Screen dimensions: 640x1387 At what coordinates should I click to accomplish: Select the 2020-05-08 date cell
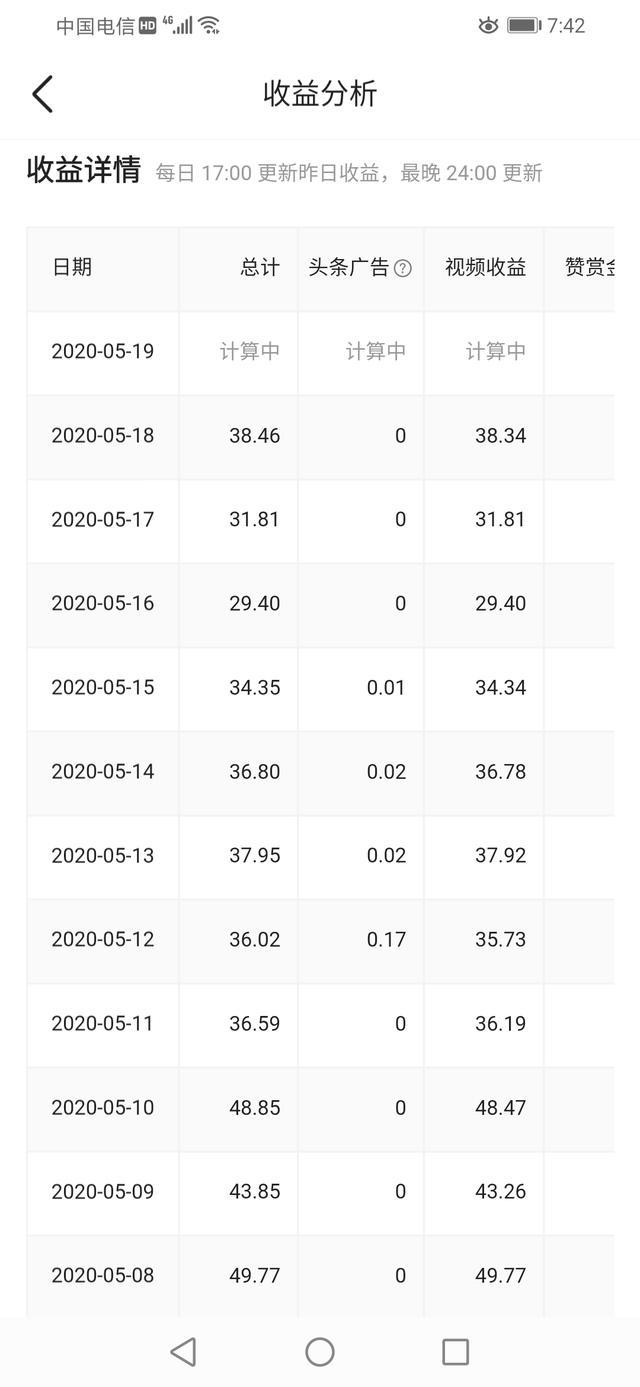[103, 1276]
